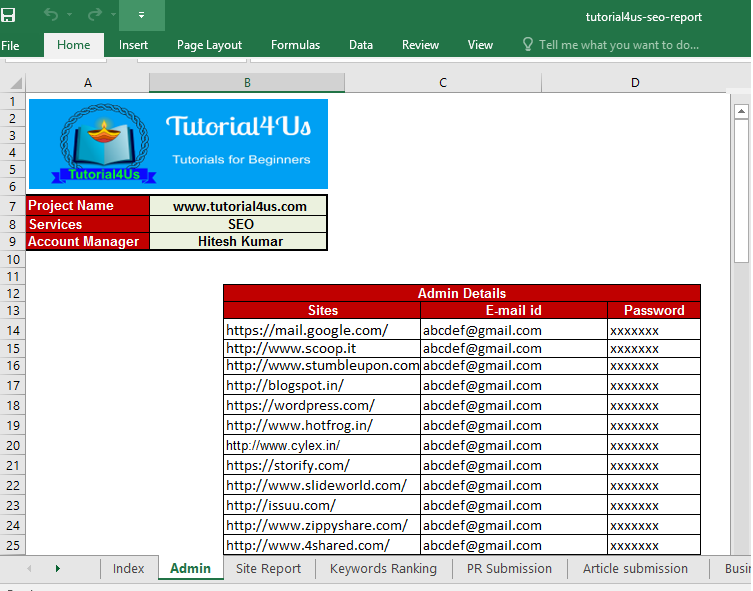Open Customize Quick Access Toolbar dropdown

pos(142,15)
